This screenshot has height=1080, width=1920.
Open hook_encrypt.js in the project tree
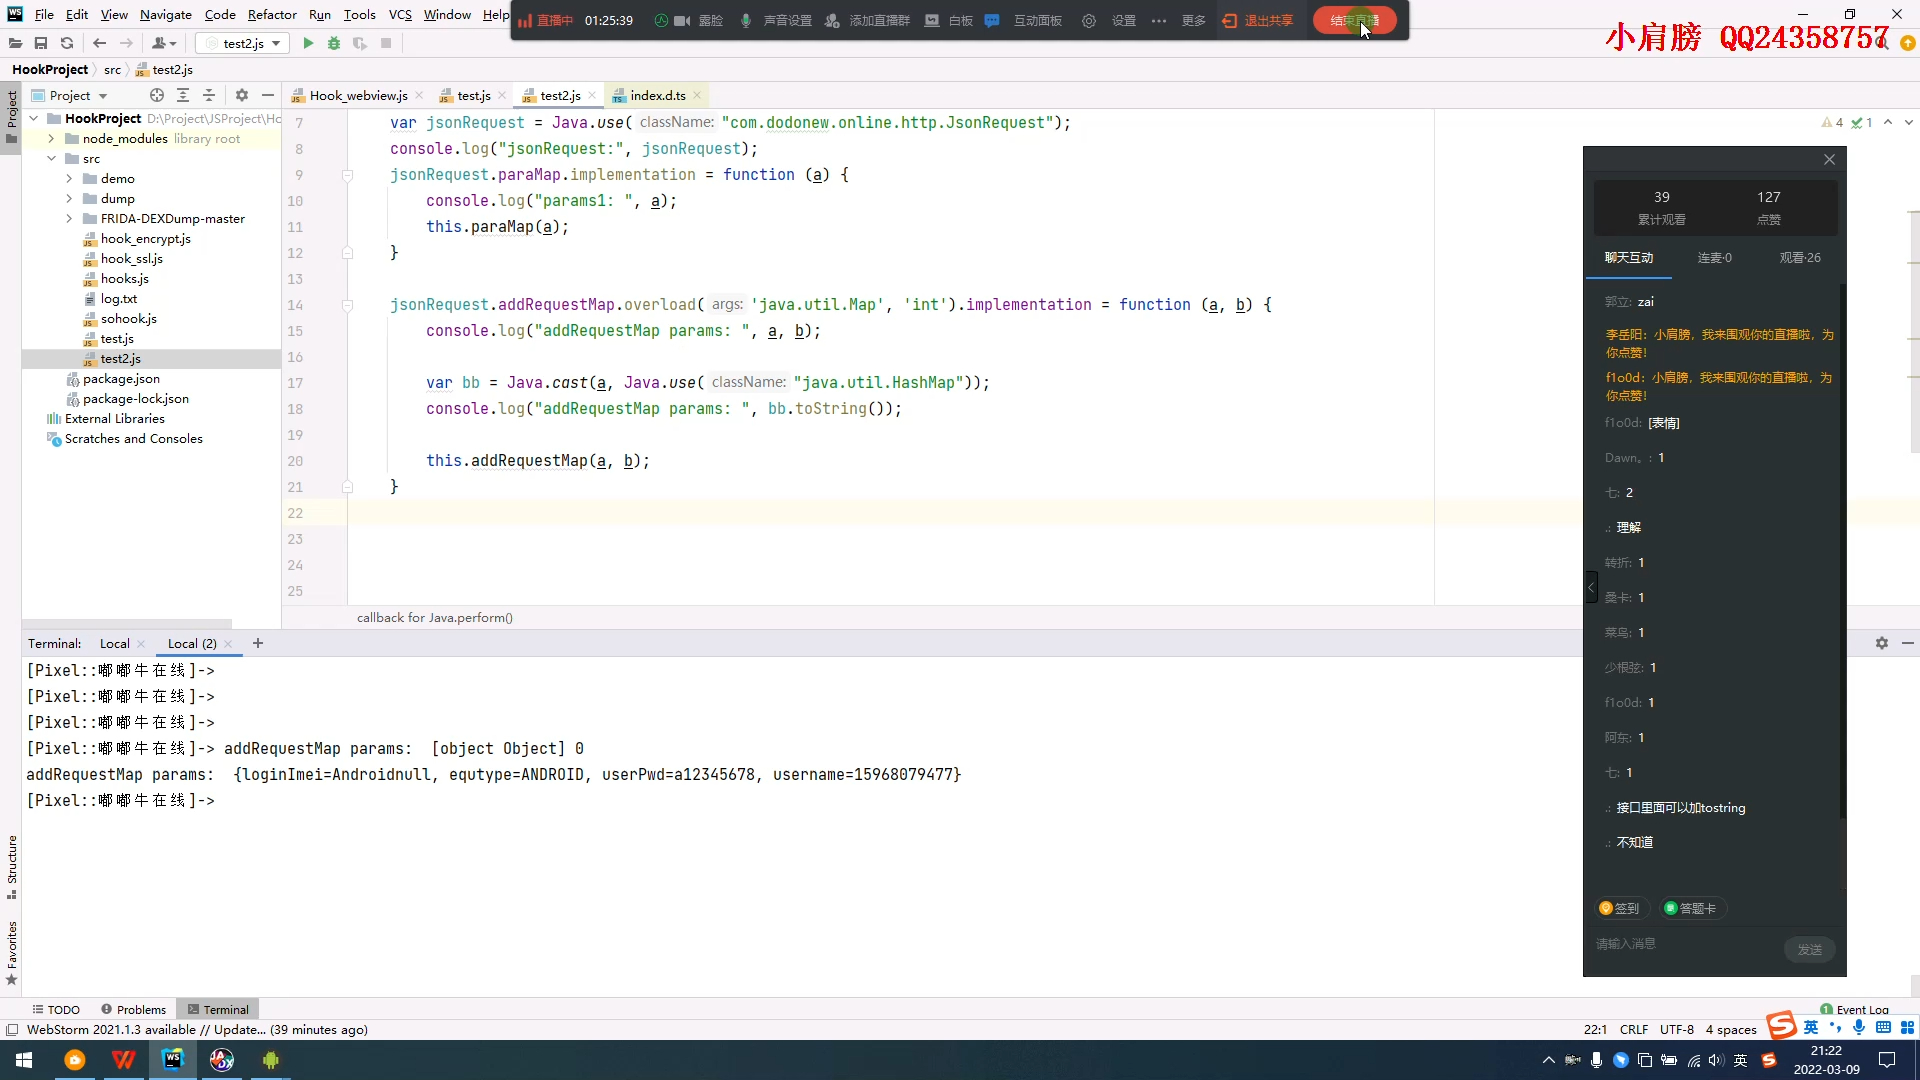(x=145, y=239)
